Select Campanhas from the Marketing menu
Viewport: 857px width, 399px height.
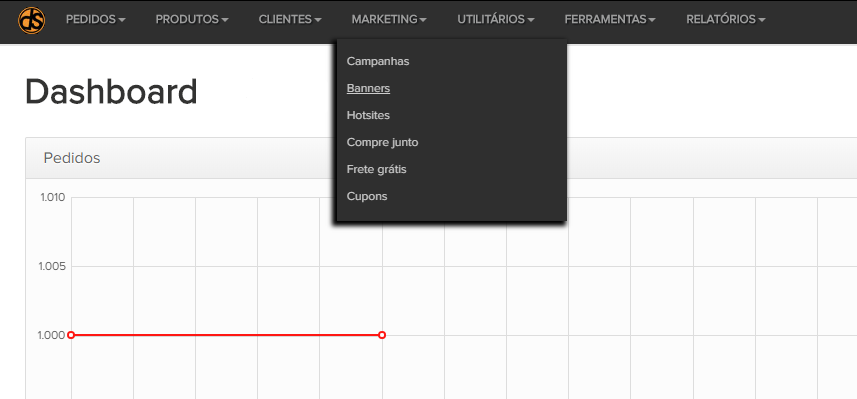(378, 61)
